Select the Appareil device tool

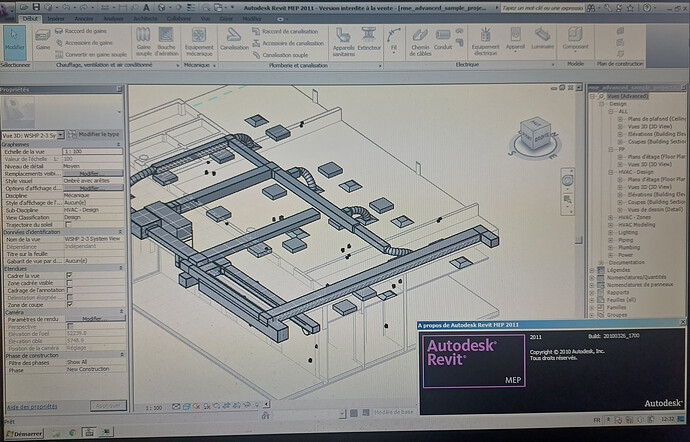pos(515,39)
